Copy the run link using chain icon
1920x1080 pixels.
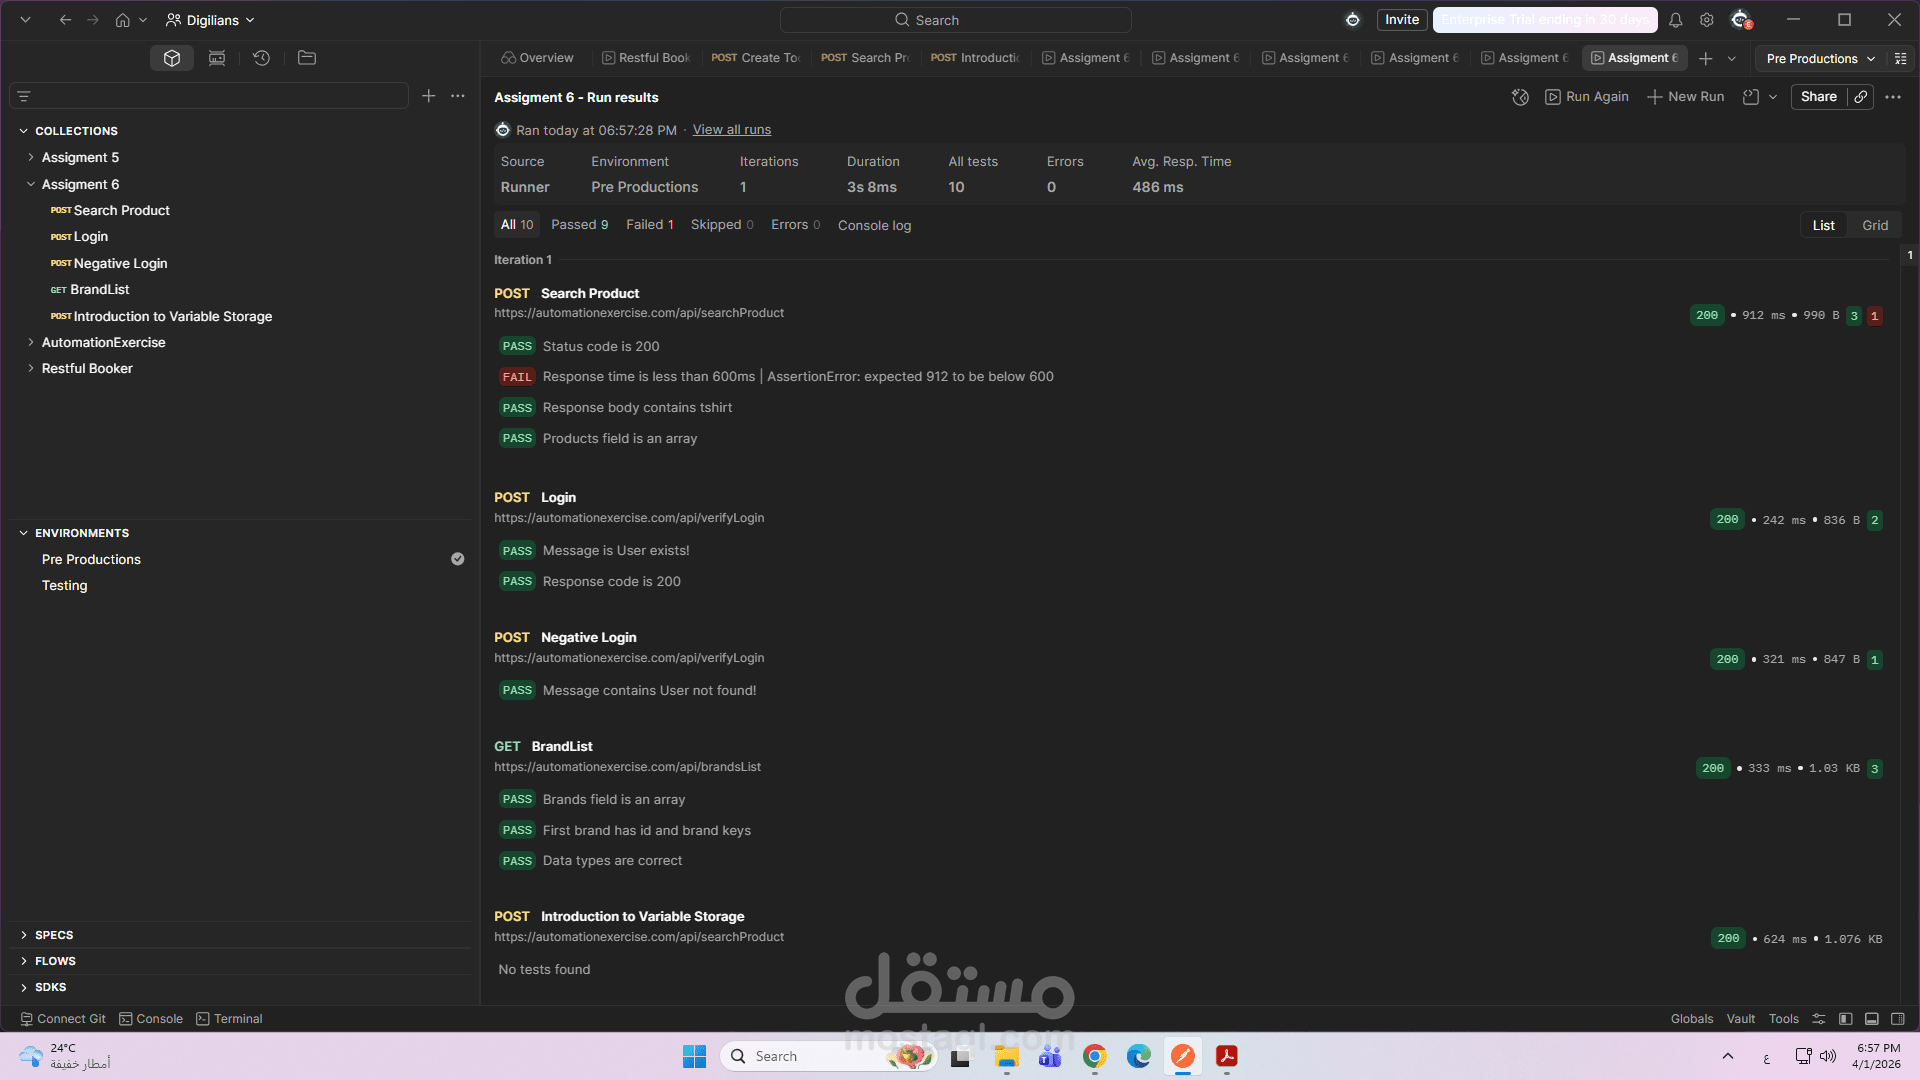(1861, 96)
